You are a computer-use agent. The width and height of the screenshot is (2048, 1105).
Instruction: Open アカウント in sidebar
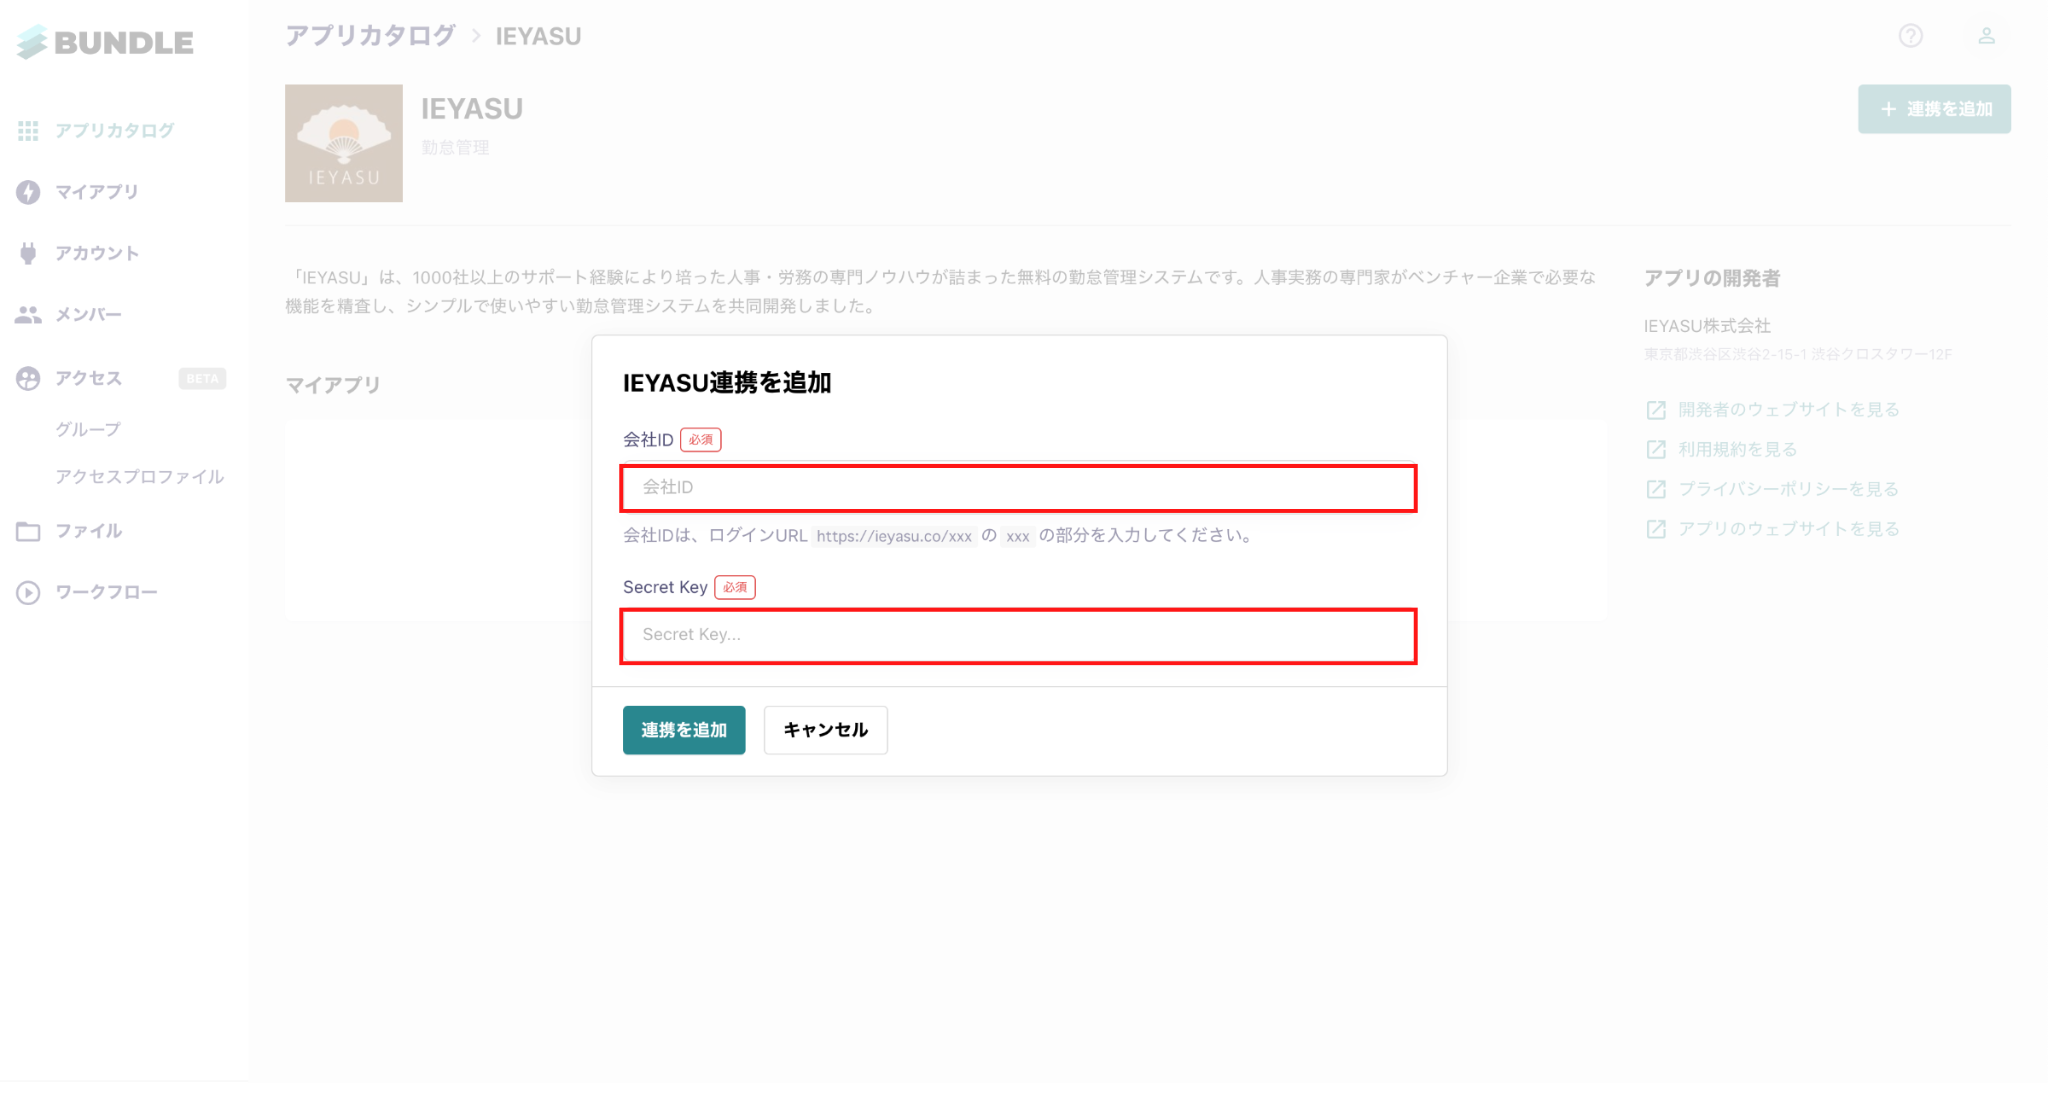tap(97, 253)
